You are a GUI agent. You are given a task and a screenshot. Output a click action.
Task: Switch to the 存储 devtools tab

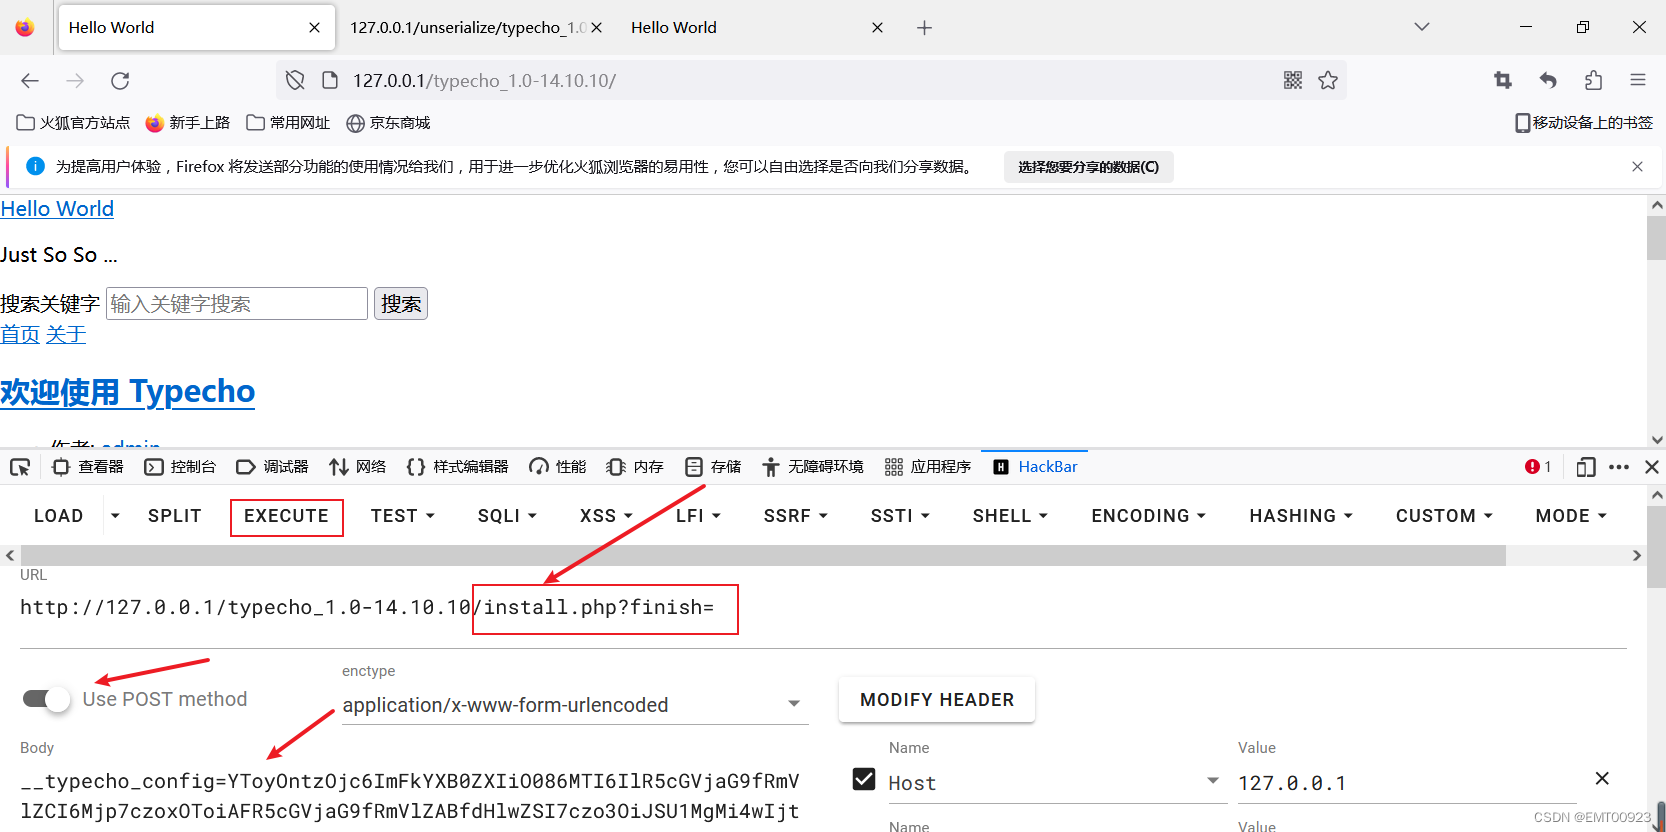pyautogui.click(x=713, y=467)
